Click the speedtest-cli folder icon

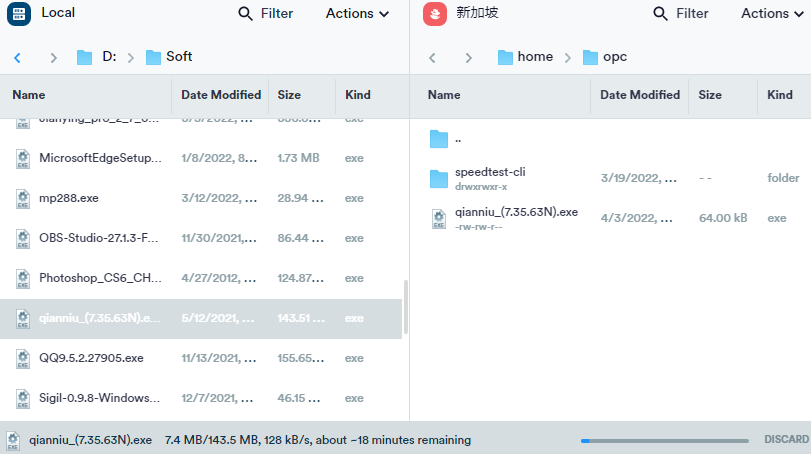click(x=439, y=178)
